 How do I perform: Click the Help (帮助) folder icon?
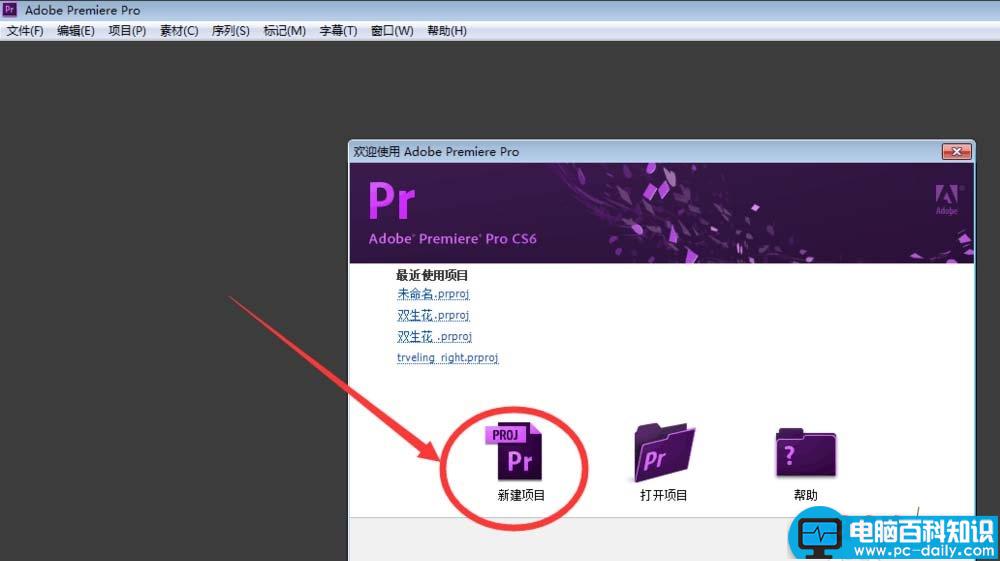pyautogui.click(x=805, y=453)
